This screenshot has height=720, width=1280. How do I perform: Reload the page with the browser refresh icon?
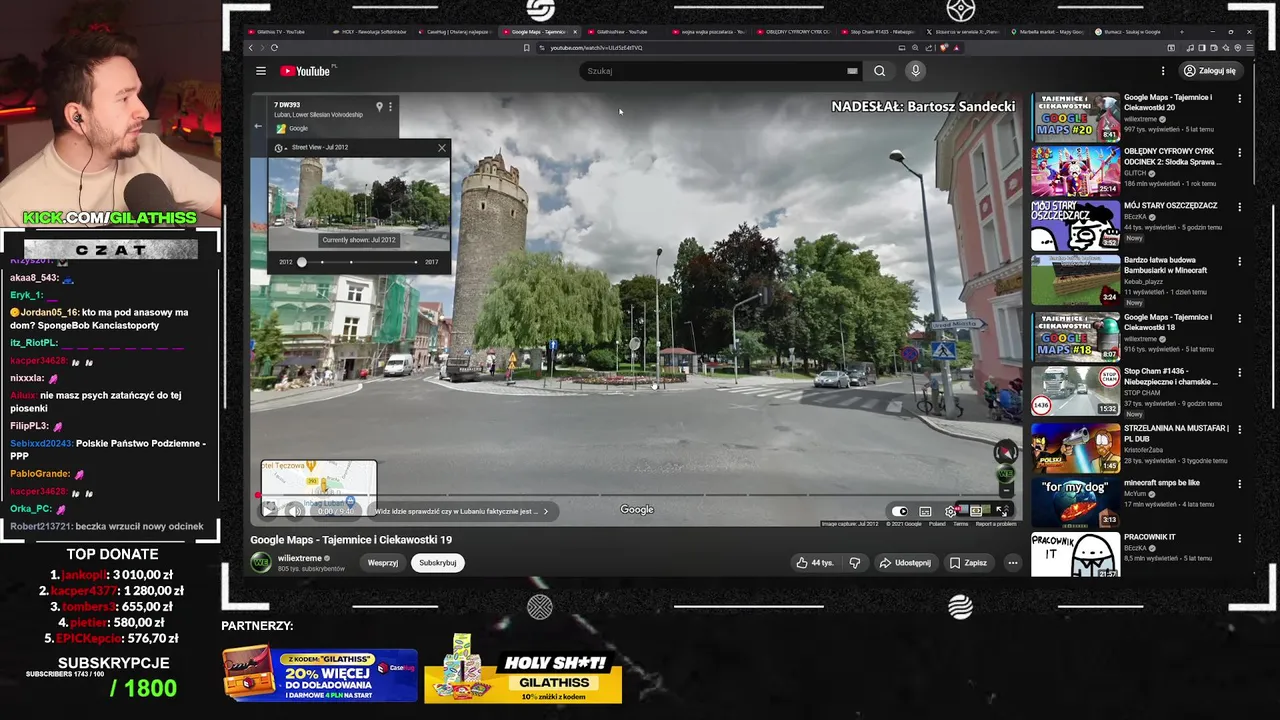274,47
